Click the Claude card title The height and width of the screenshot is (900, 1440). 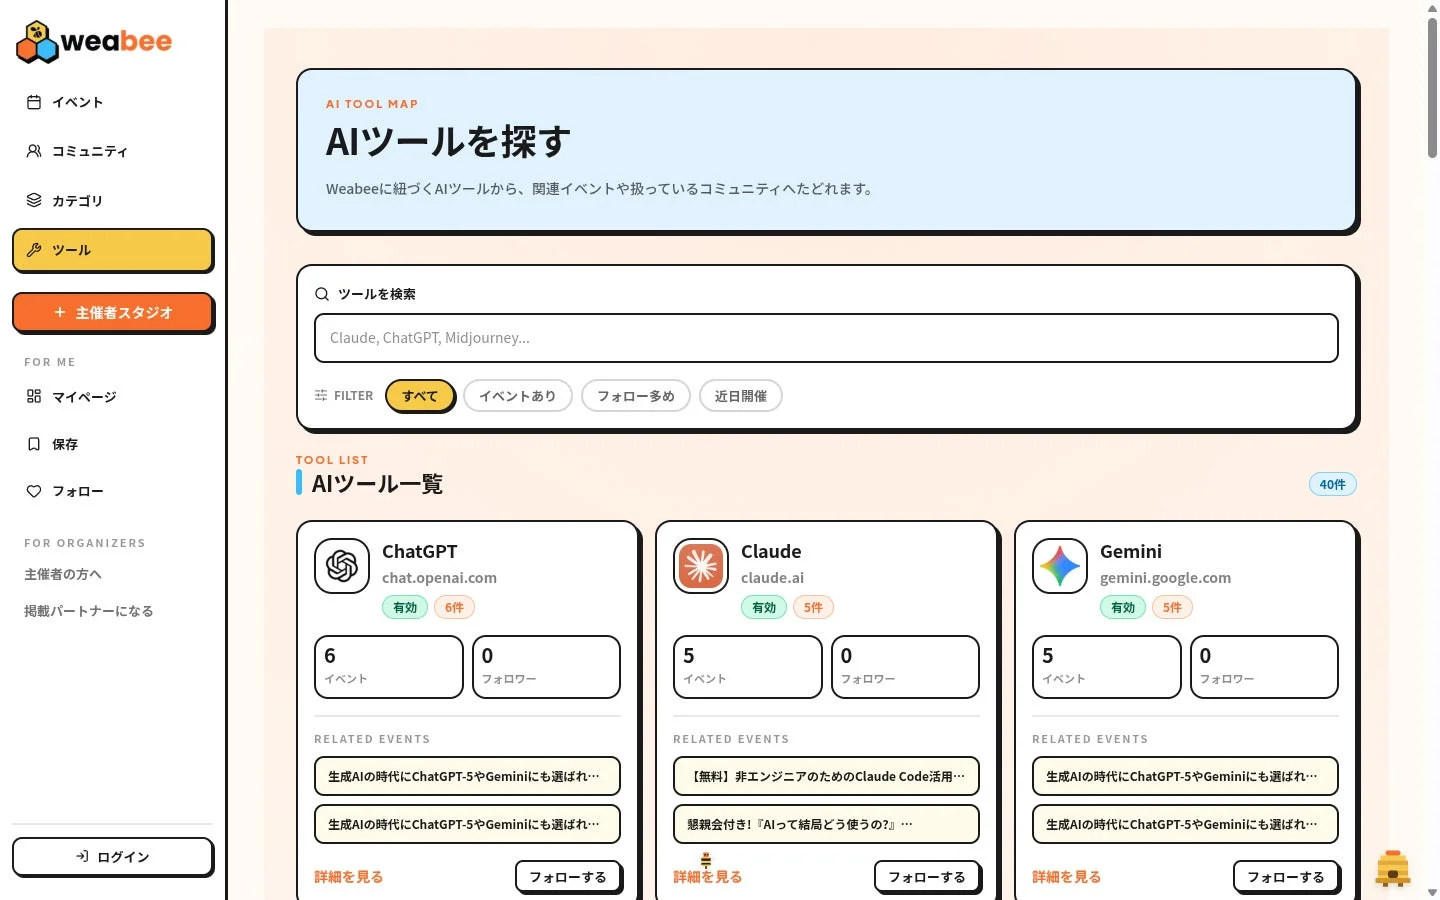[771, 551]
